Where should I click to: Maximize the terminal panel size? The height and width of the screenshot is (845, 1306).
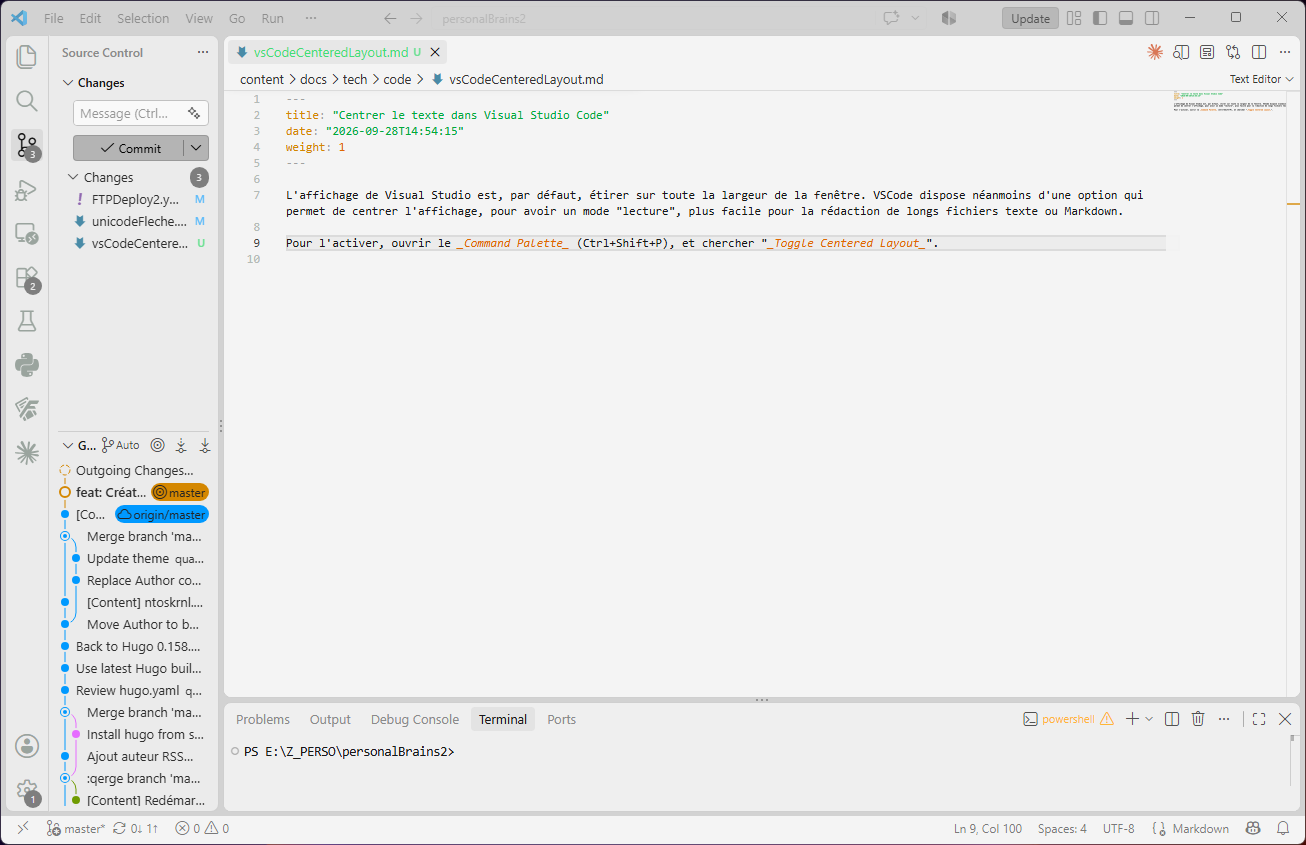click(x=1259, y=719)
